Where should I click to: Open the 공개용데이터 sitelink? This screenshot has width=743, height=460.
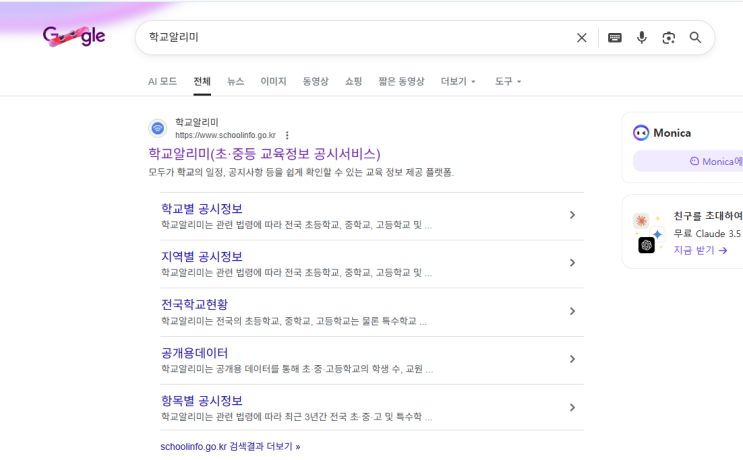(x=195, y=353)
